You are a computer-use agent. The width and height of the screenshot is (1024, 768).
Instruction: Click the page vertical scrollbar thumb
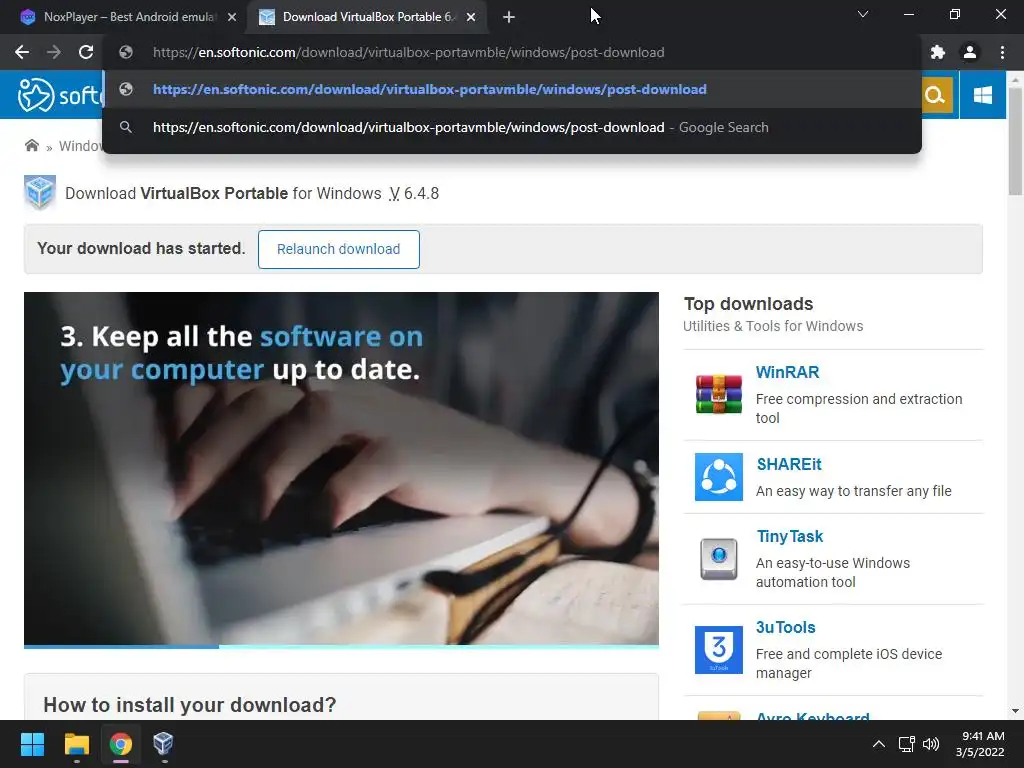click(1015, 140)
